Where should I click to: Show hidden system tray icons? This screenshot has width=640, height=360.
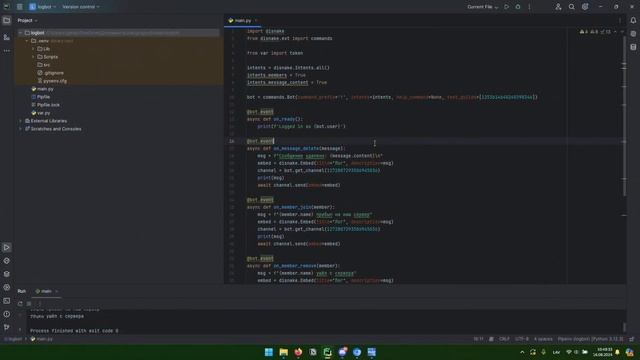[522, 352]
